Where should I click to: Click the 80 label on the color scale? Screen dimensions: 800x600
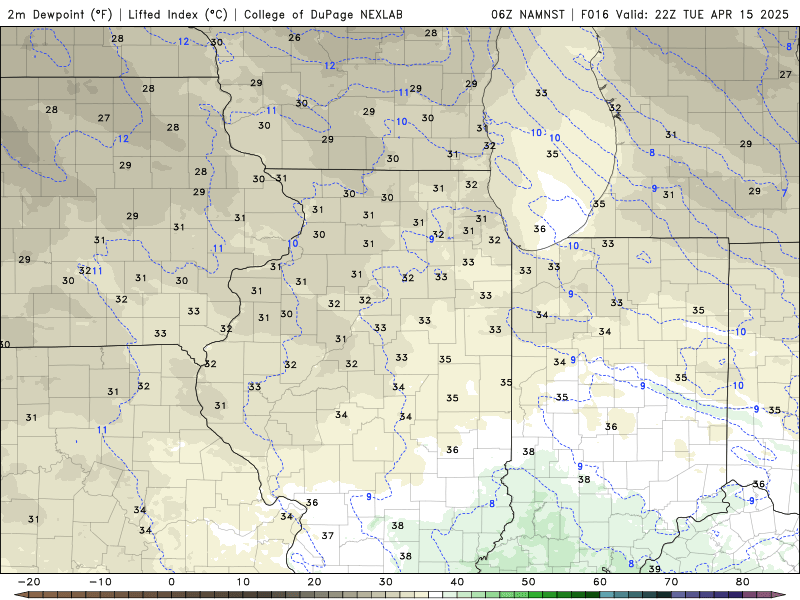[x=743, y=582]
